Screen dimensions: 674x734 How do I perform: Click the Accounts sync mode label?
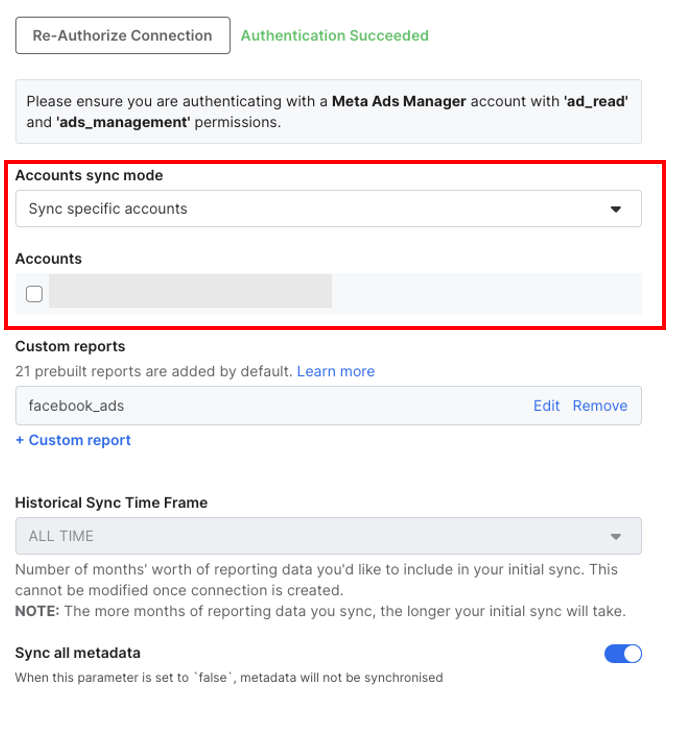click(89, 175)
